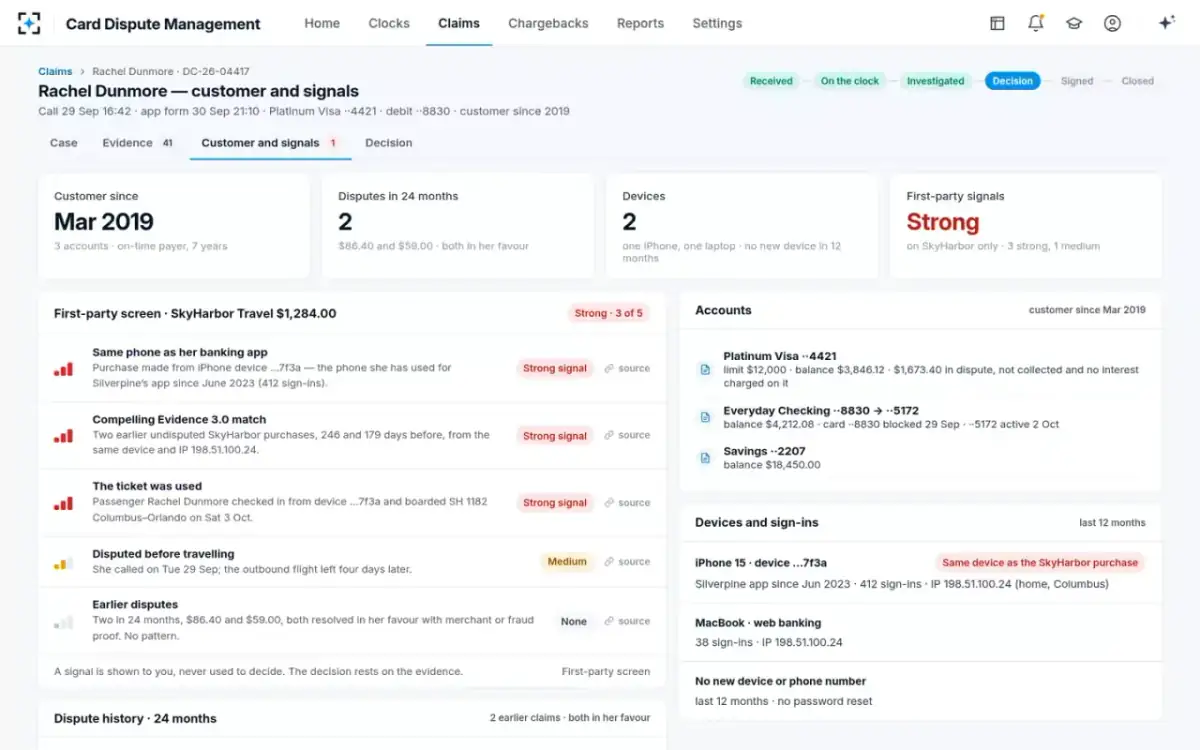Open the user profile icon
1200x750 pixels.
click(1112, 23)
